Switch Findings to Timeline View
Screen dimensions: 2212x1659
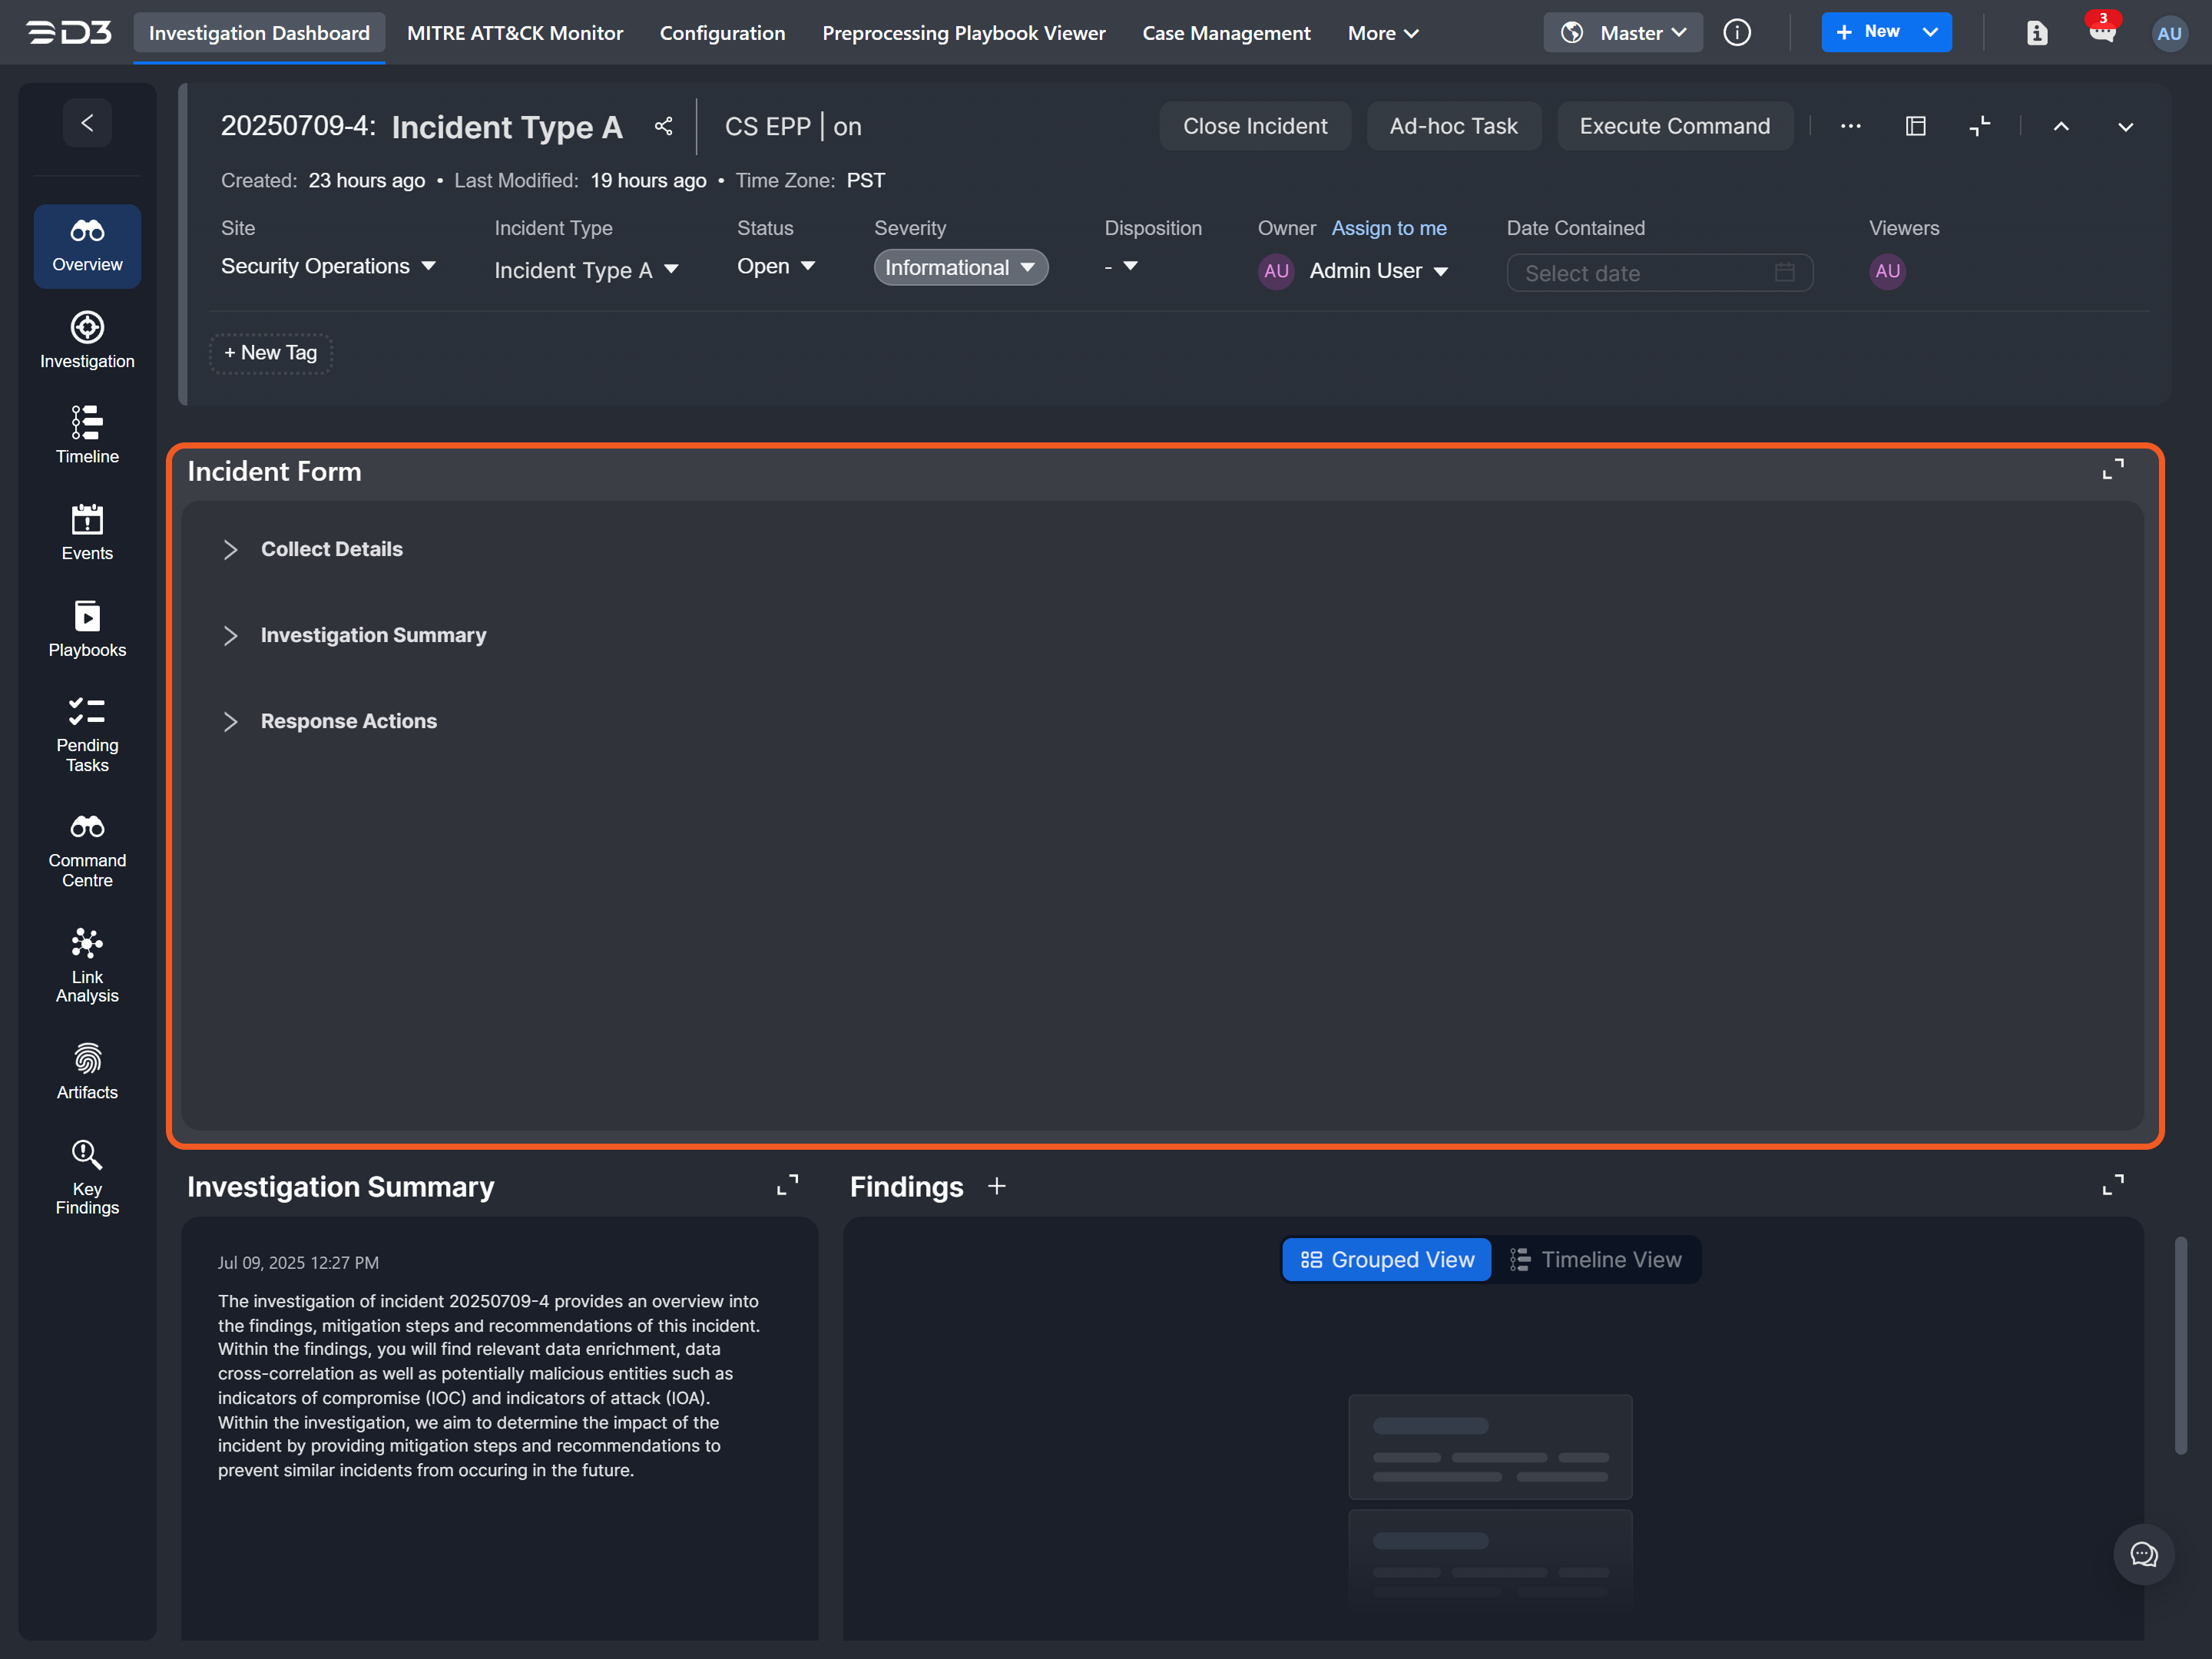tap(1596, 1260)
